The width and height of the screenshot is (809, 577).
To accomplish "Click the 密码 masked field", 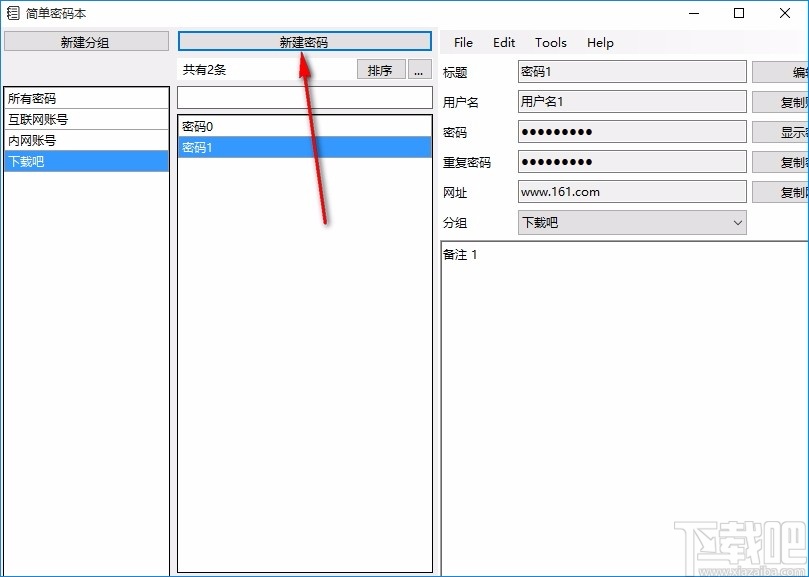I will 632,132.
